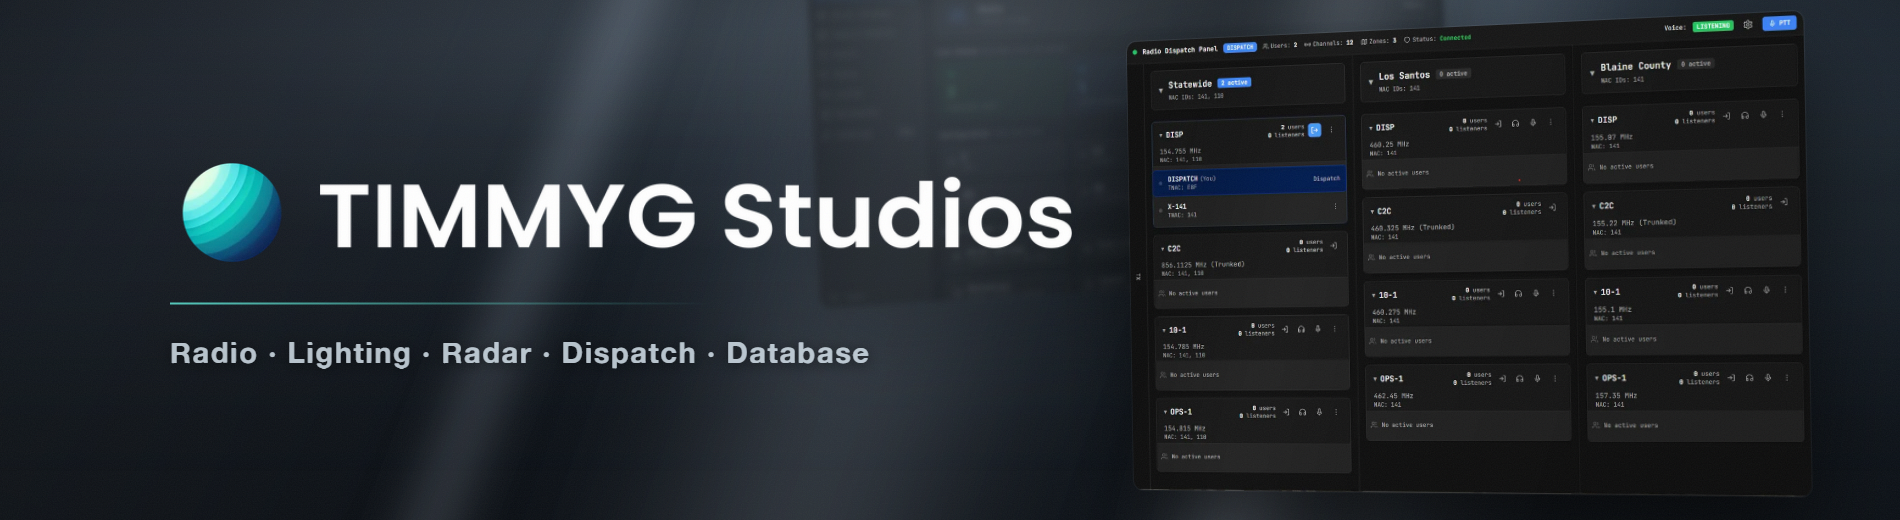Click microphone icon on Los Santos DISP
Viewport: 1900px width, 520px height.
tap(1533, 123)
